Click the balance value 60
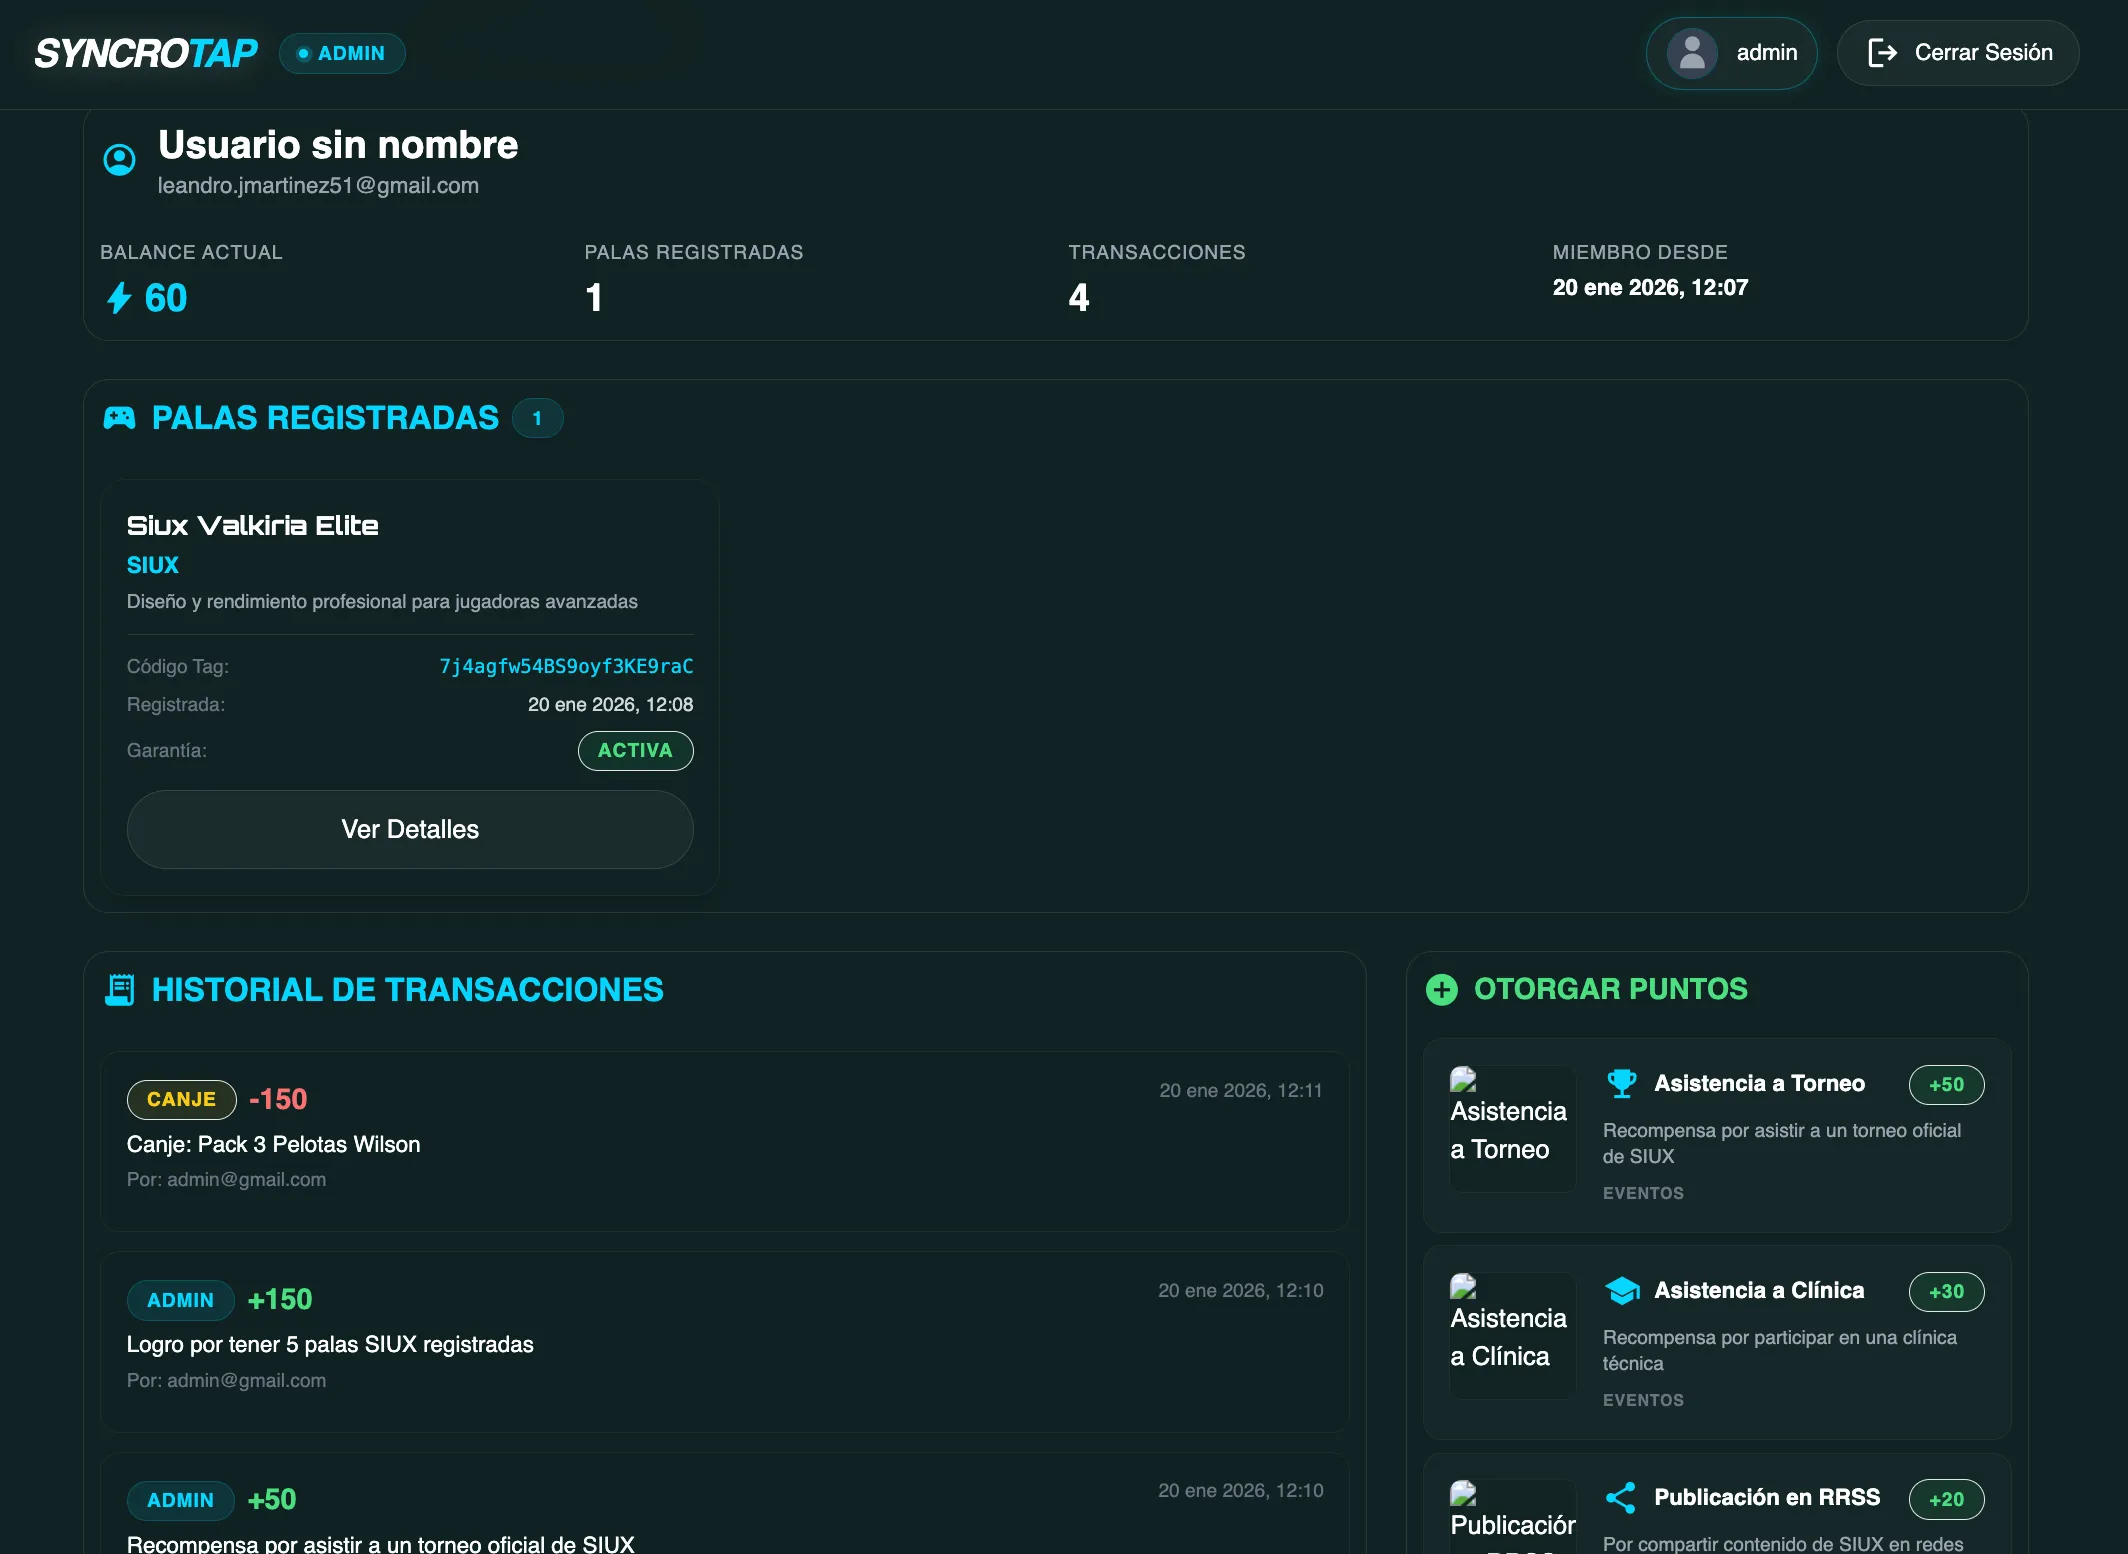 coord(166,297)
